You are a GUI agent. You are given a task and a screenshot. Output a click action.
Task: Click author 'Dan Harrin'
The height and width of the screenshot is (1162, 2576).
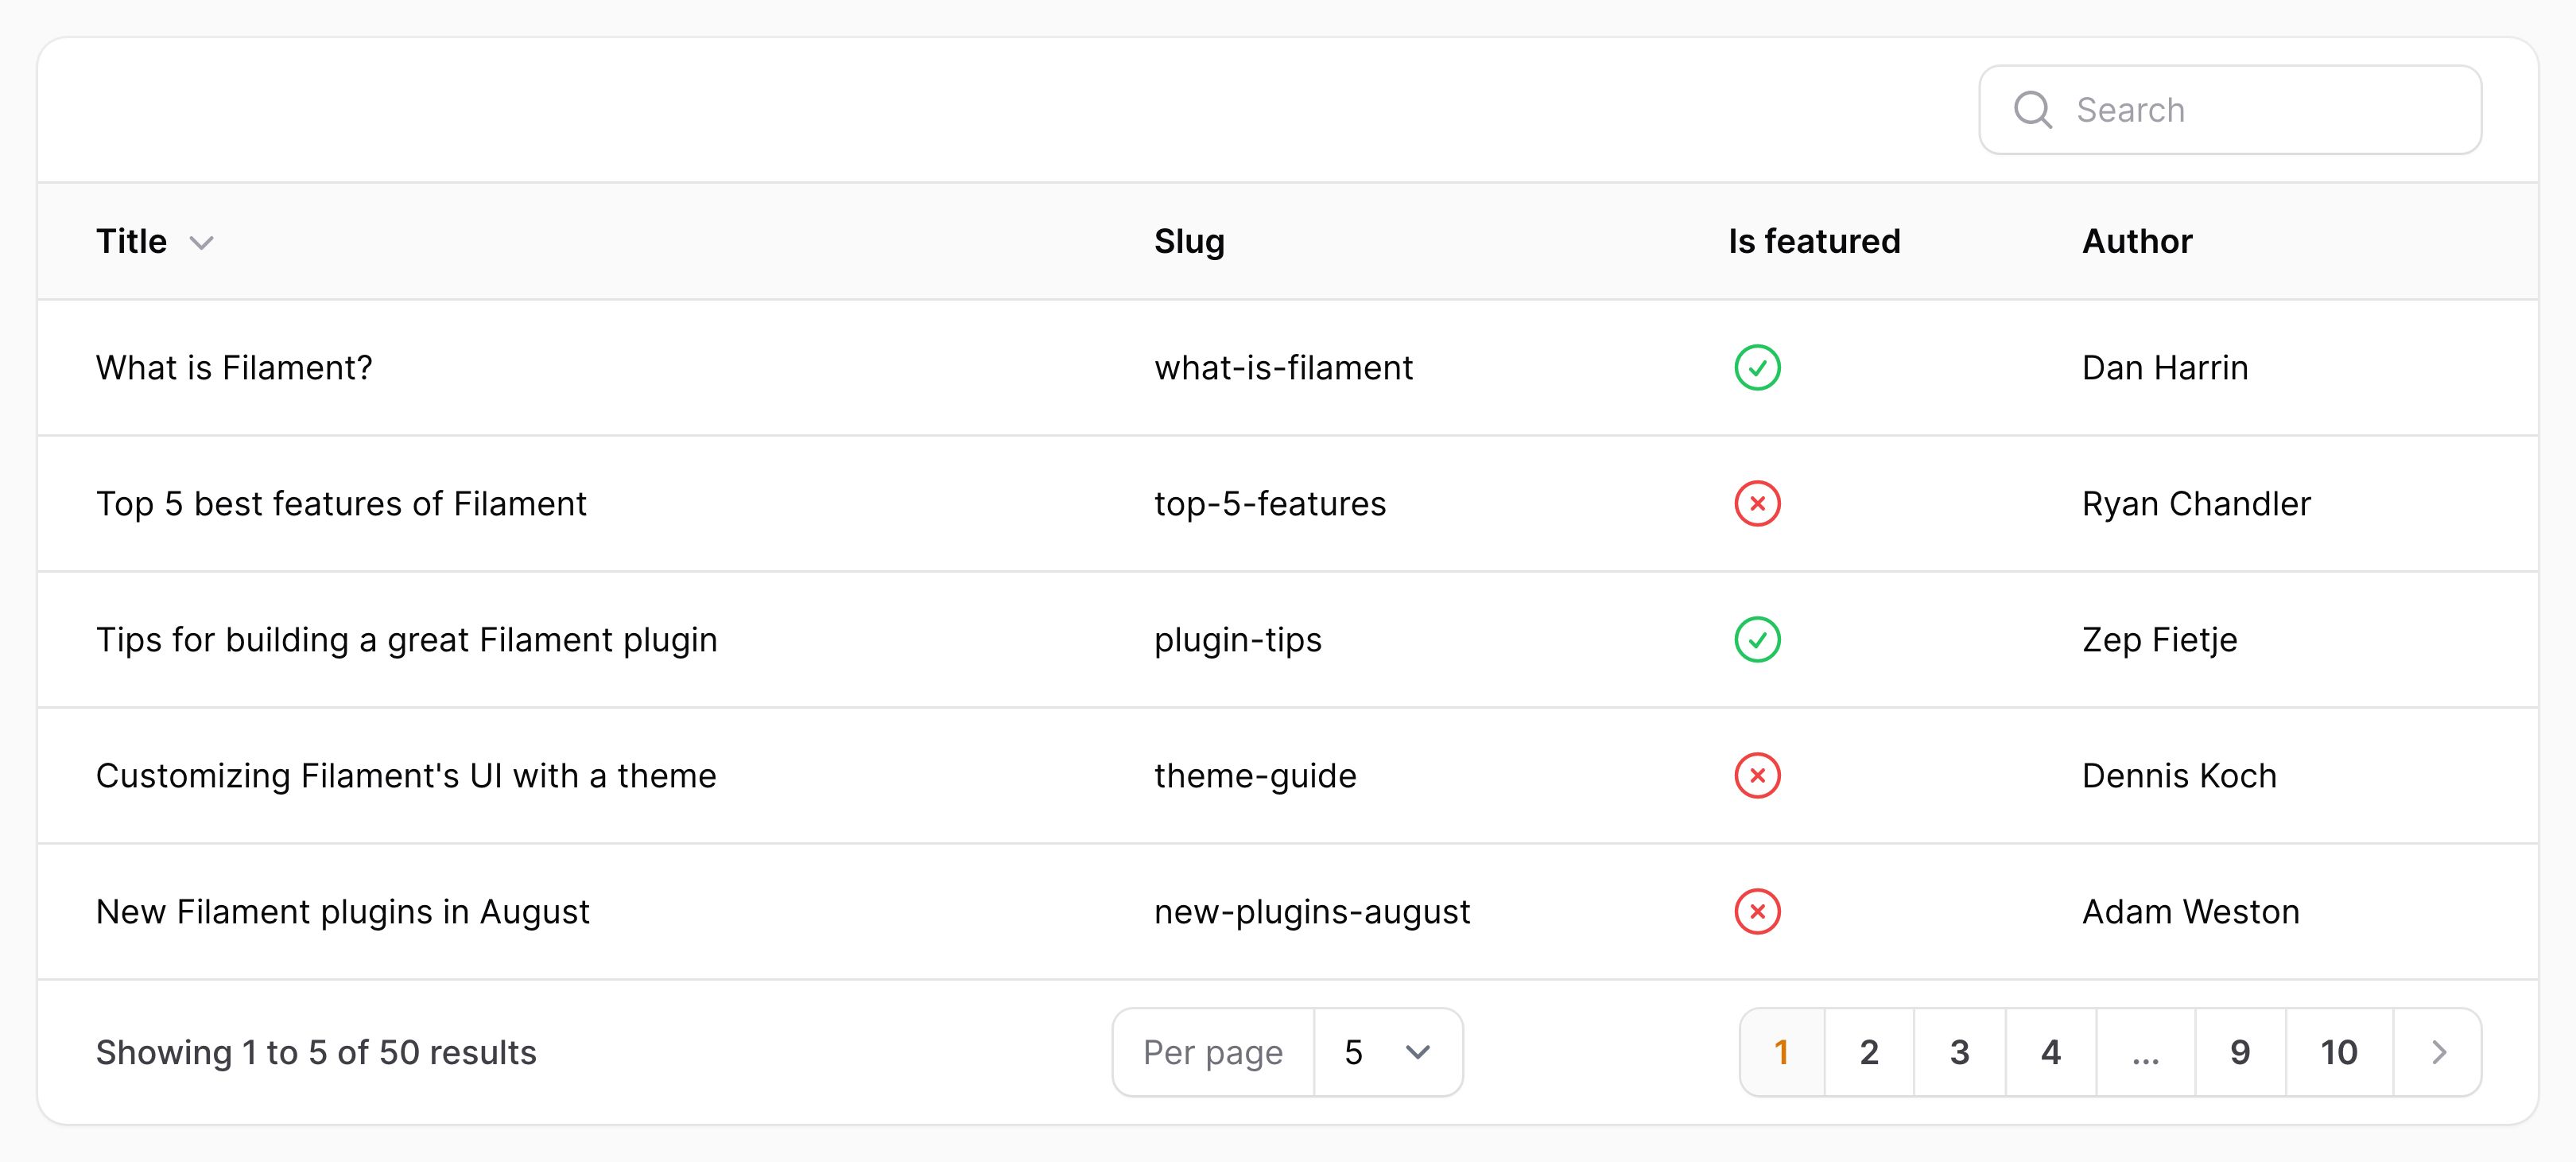point(2165,367)
